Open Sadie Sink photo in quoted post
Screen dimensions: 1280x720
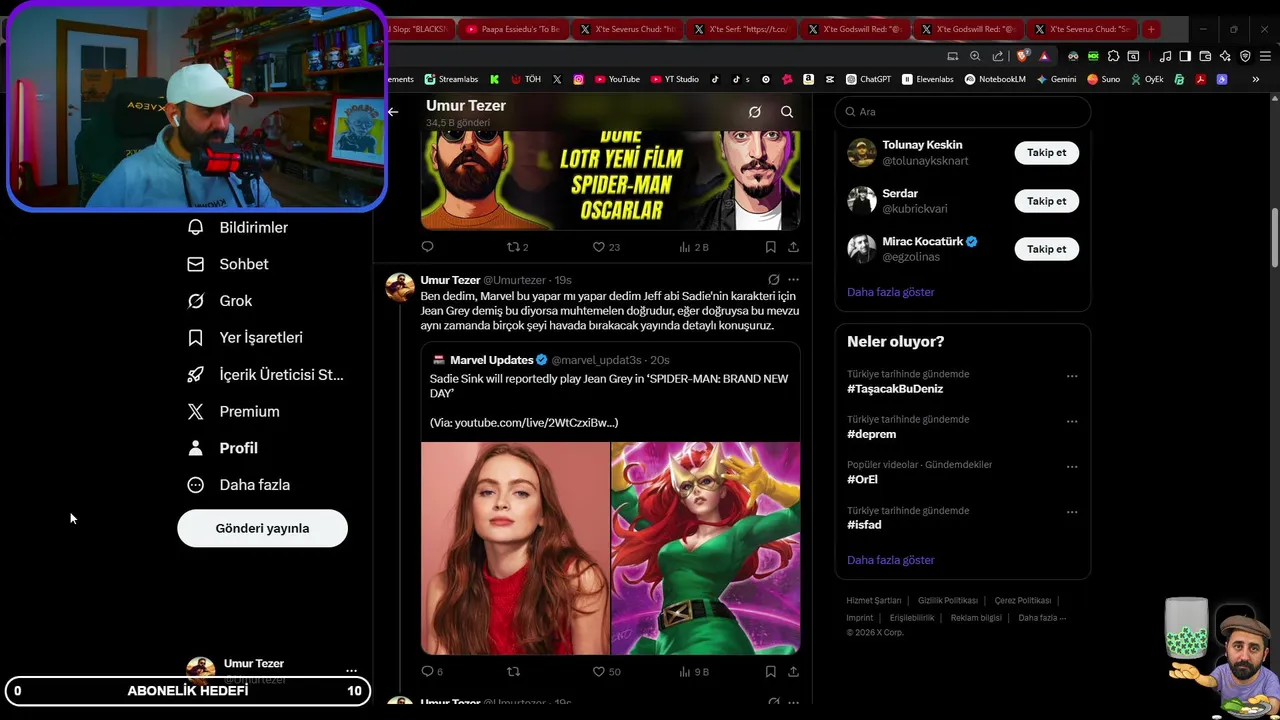515,548
